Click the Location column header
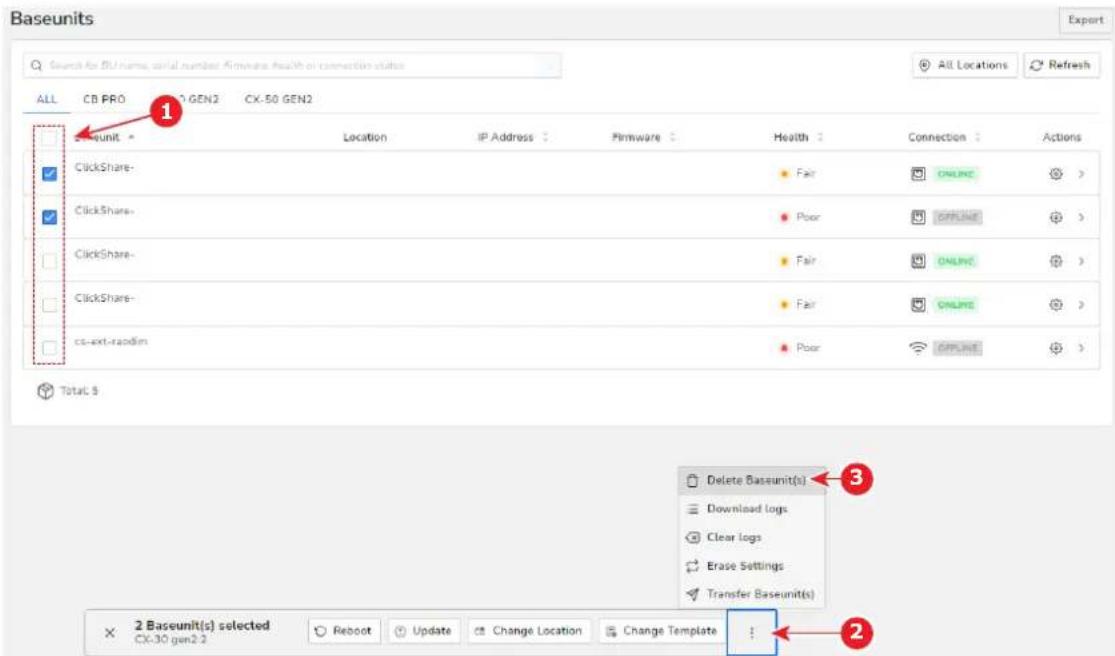Image resolution: width=1115 pixels, height=656 pixels. [365, 137]
